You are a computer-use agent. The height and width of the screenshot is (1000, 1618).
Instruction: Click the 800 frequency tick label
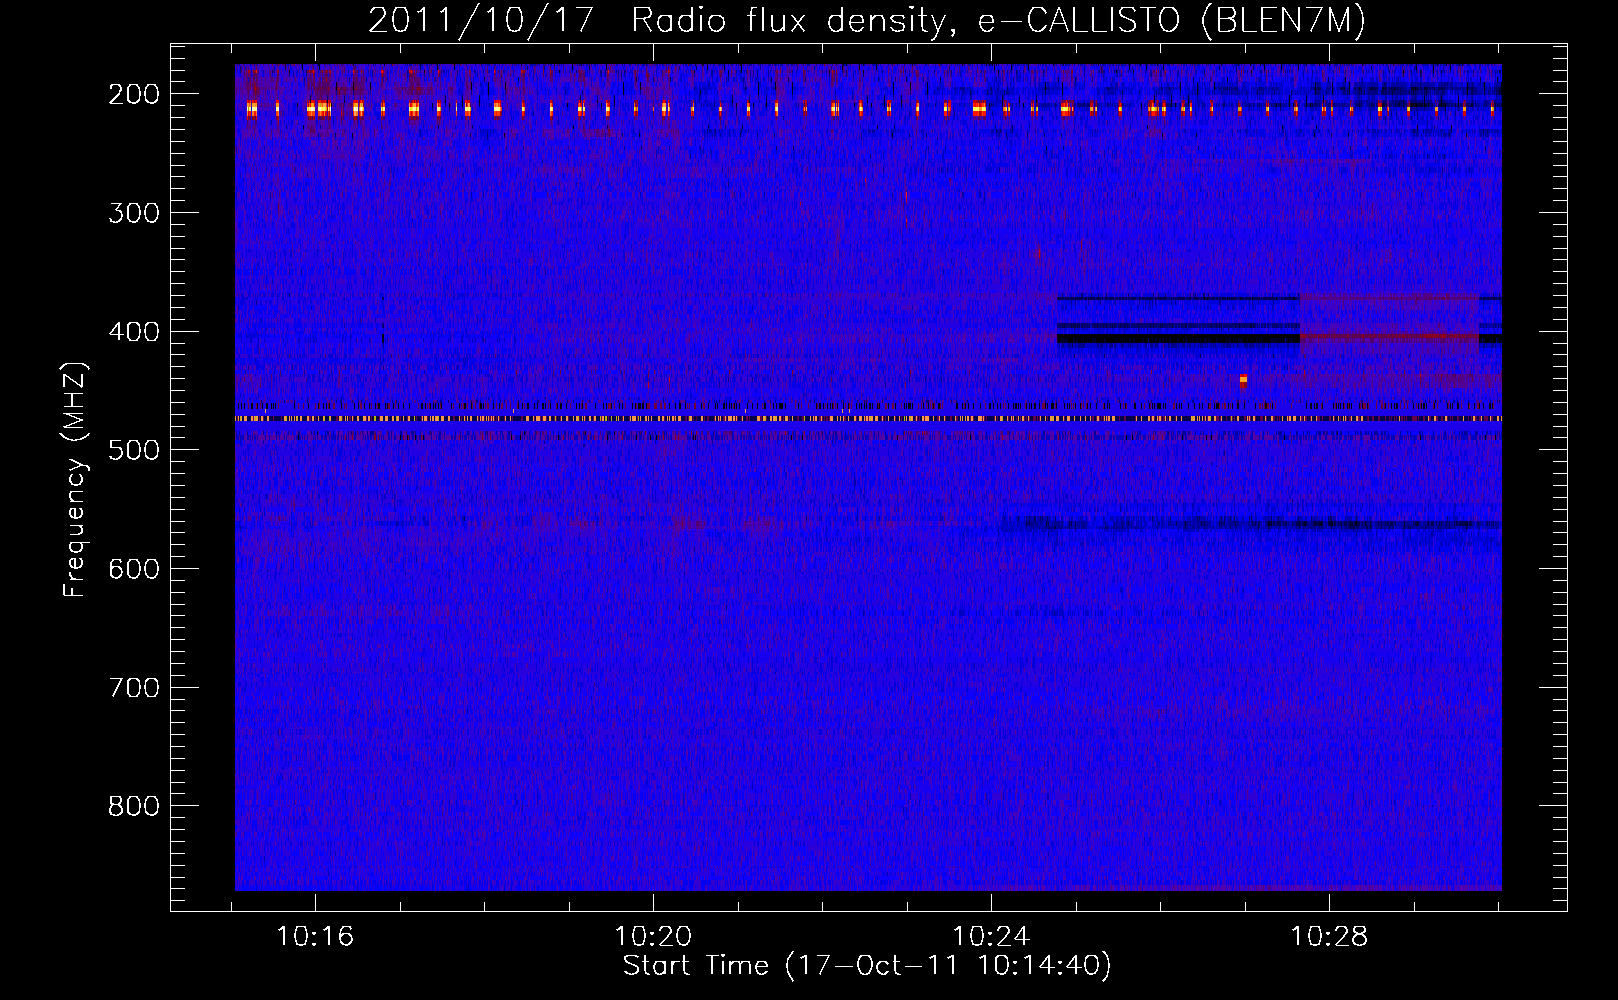(134, 806)
